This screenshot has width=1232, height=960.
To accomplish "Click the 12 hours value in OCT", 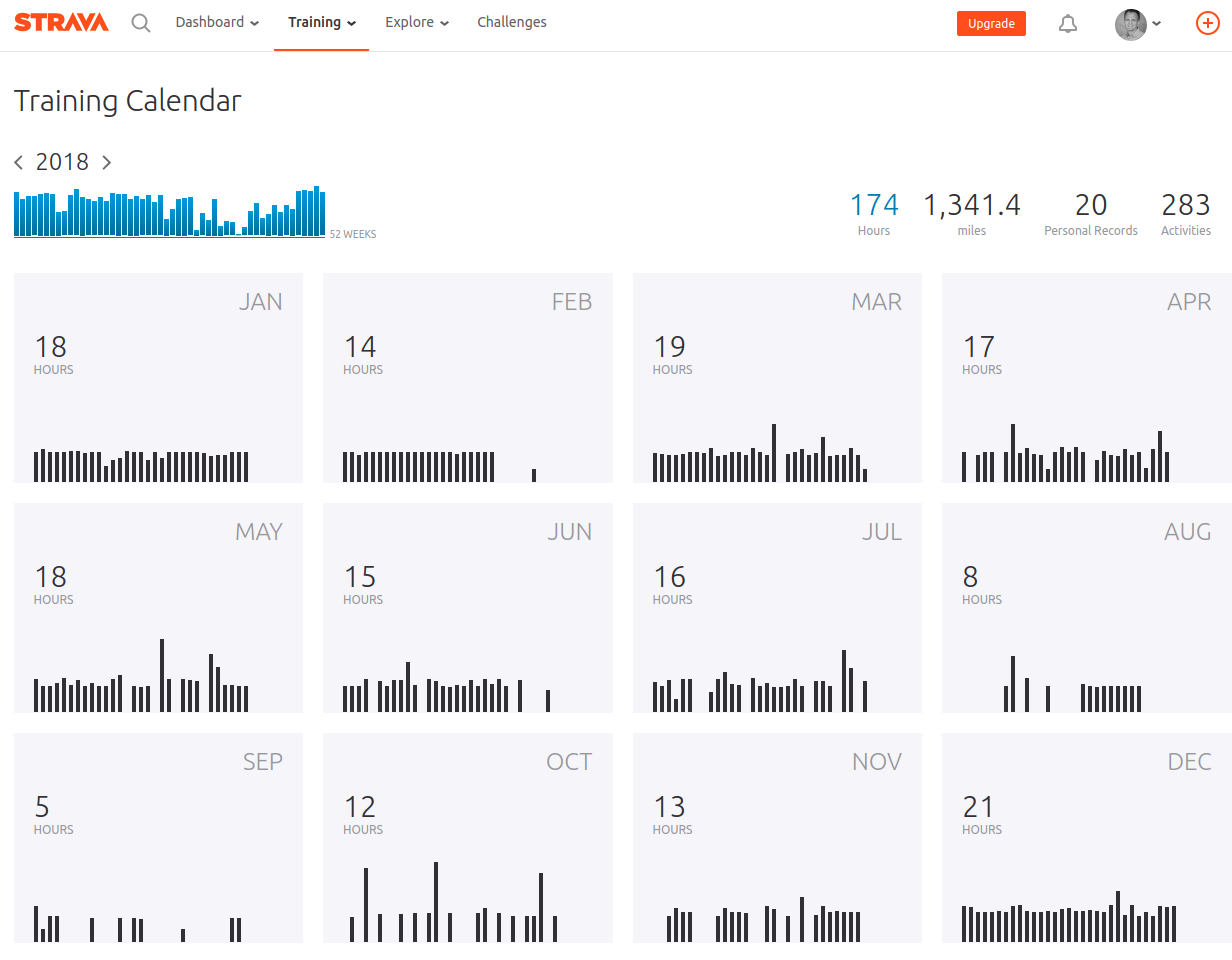I will point(360,807).
